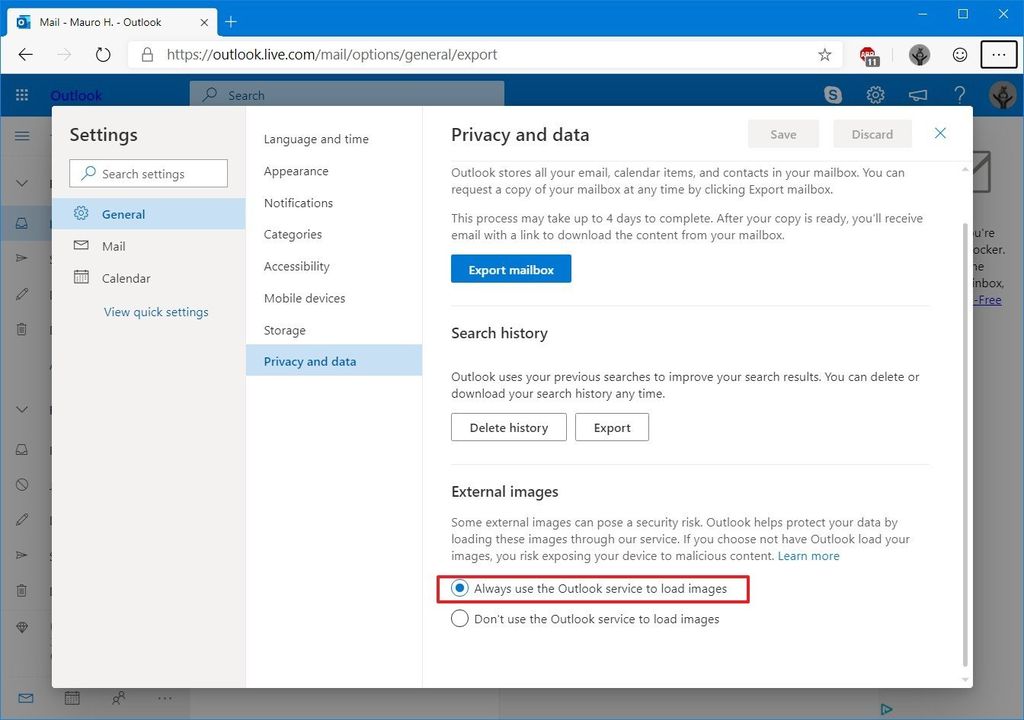Click the '...' more apps menu at bottom
1024x720 pixels.
click(x=165, y=697)
